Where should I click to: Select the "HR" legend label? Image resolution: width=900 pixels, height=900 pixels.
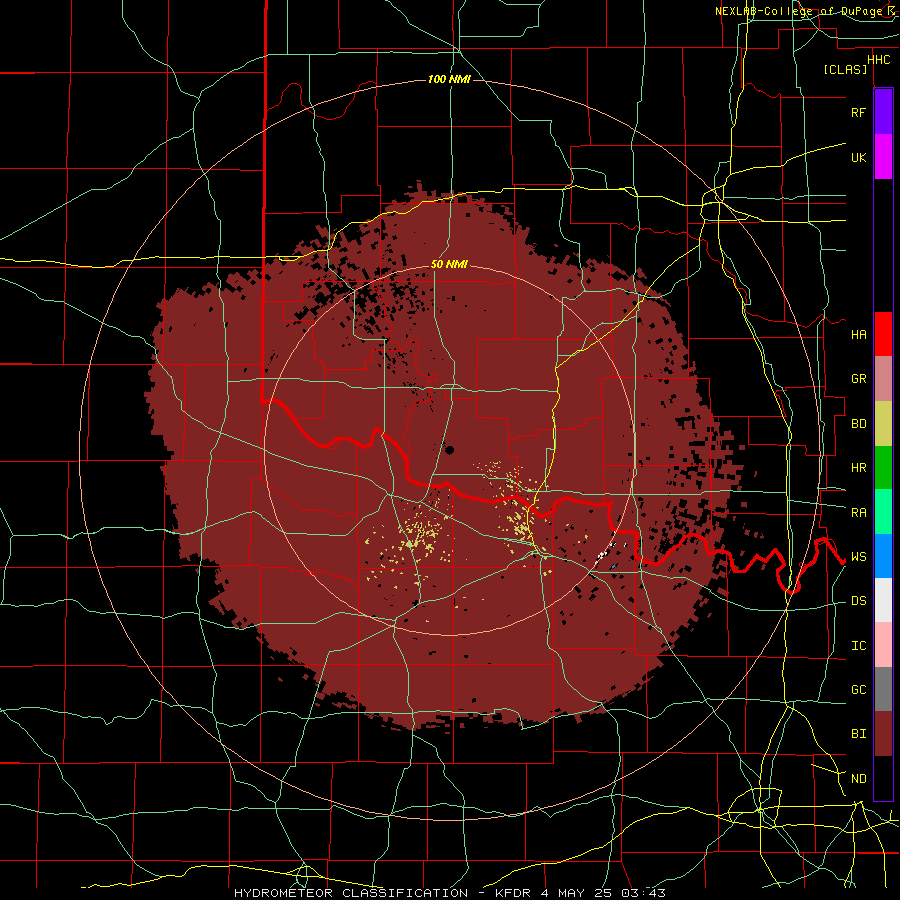[858, 468]
